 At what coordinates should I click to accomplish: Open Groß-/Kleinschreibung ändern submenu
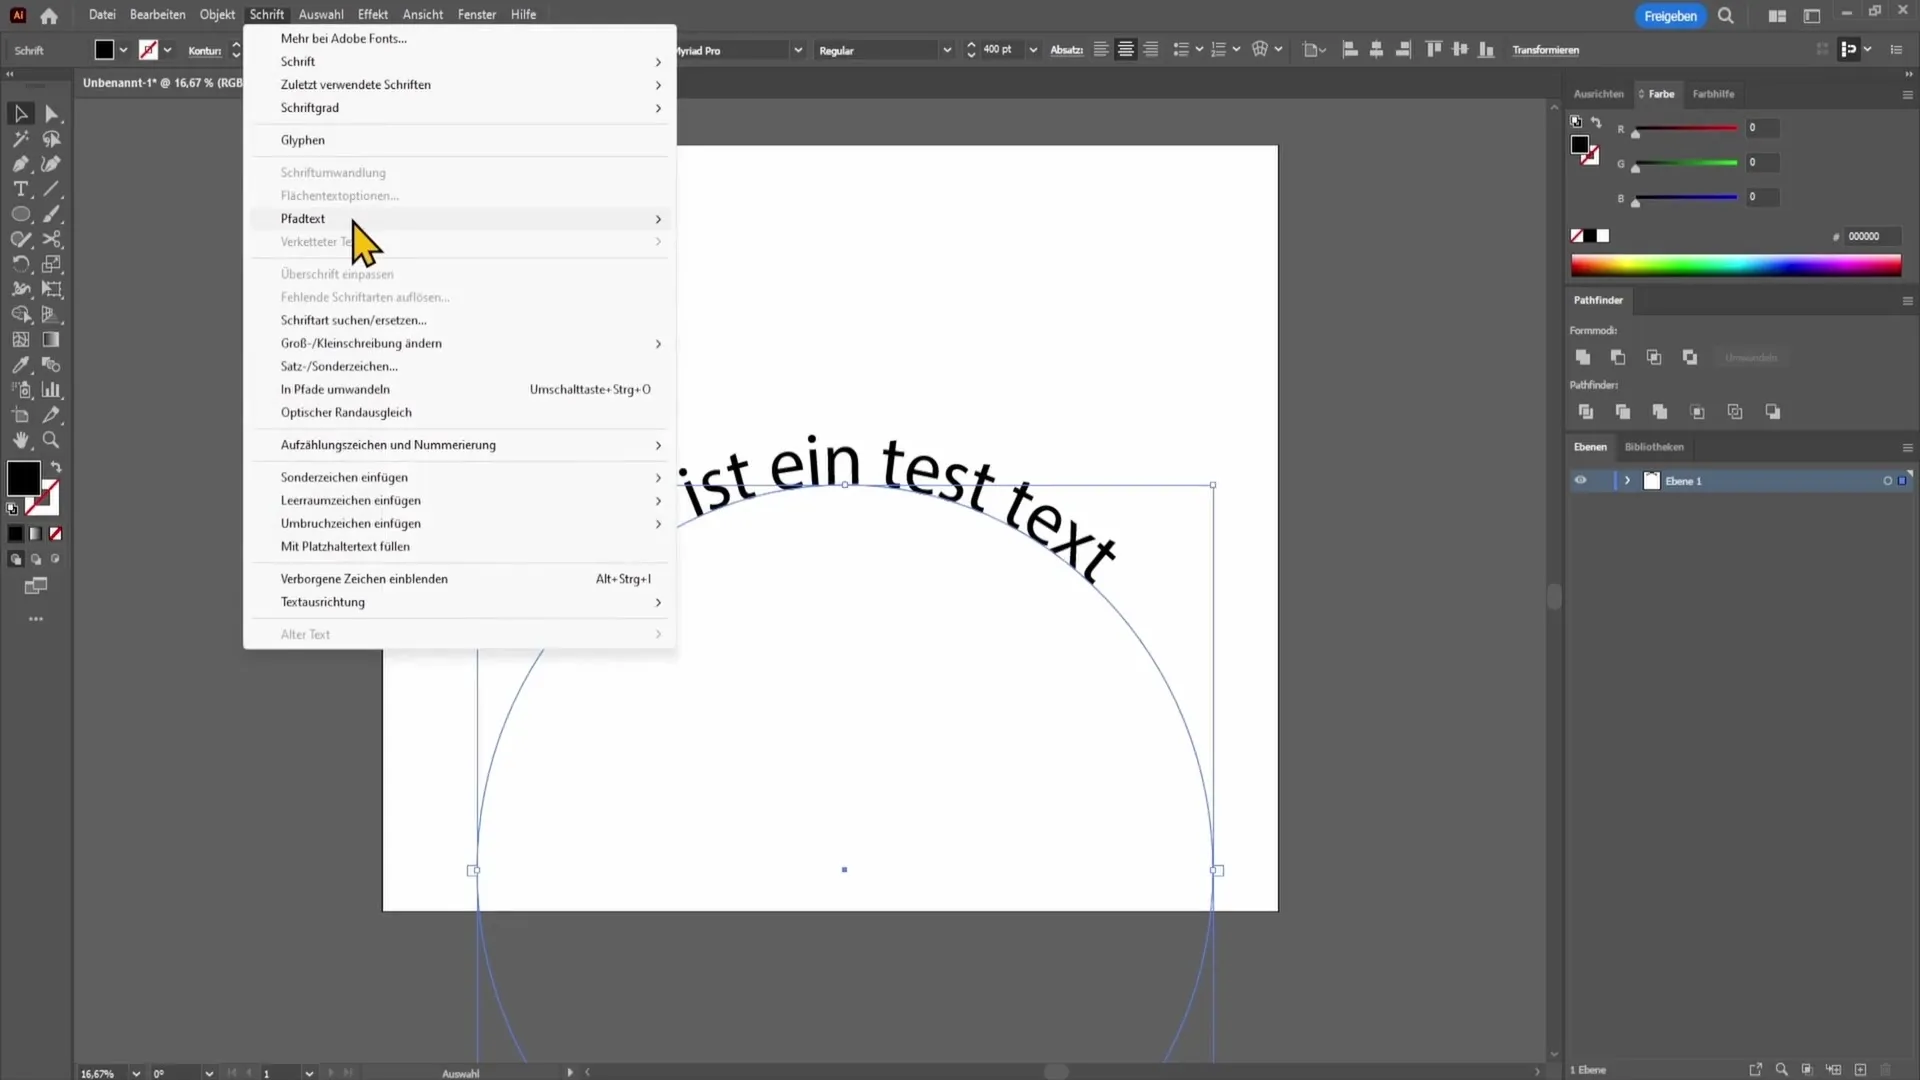(x=460, y=343)
